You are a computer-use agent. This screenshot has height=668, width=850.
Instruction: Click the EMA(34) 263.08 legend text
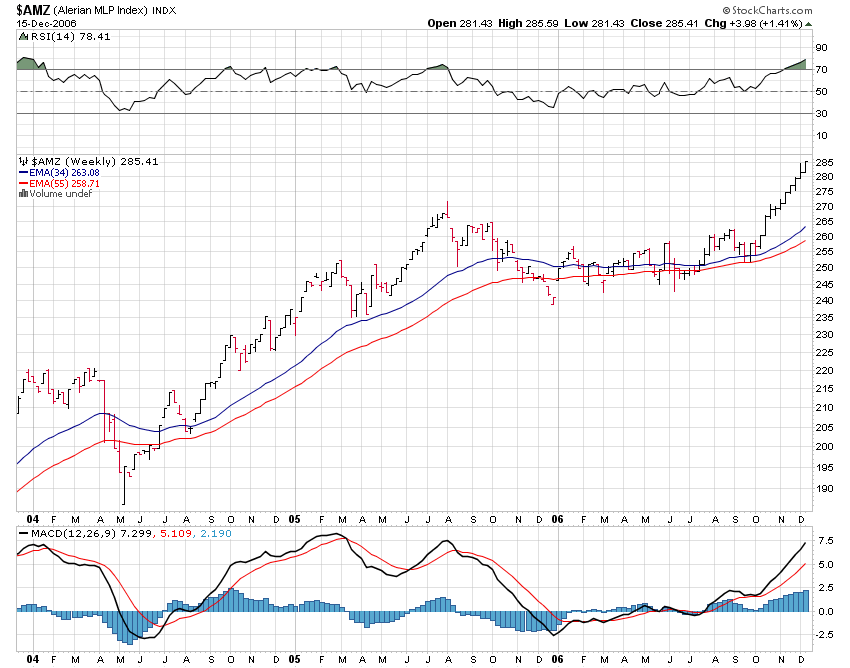pos(64,172)
